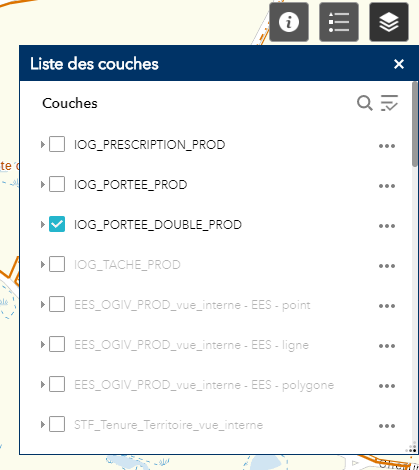Open the legend list widget

(x=339, y=22)
